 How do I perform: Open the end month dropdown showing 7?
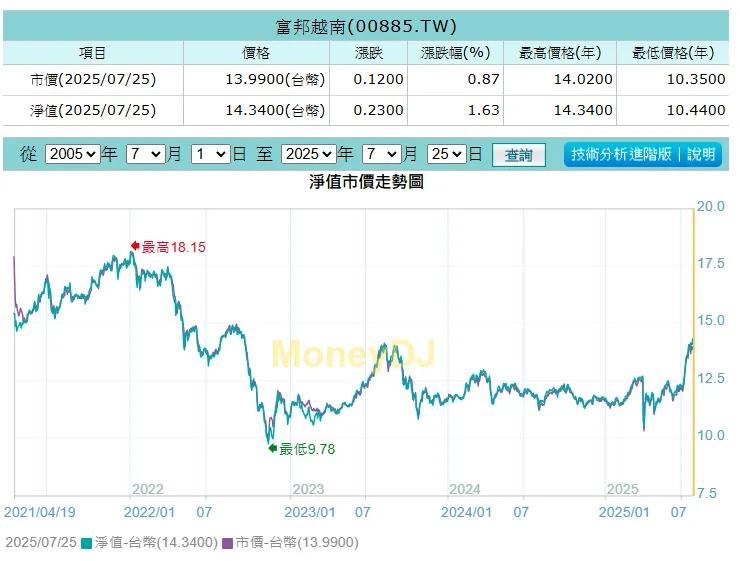pos(382,154)
